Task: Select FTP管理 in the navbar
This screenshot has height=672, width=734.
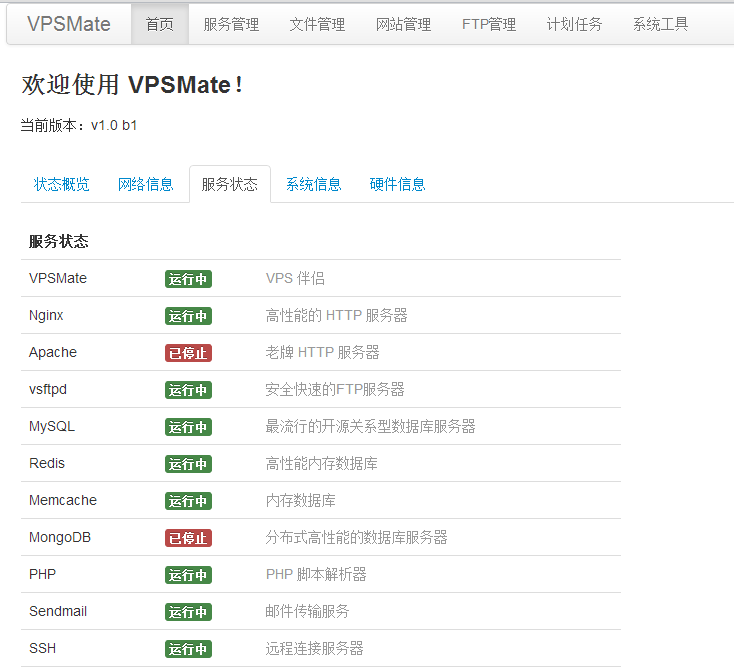Action: click(489, 24)
